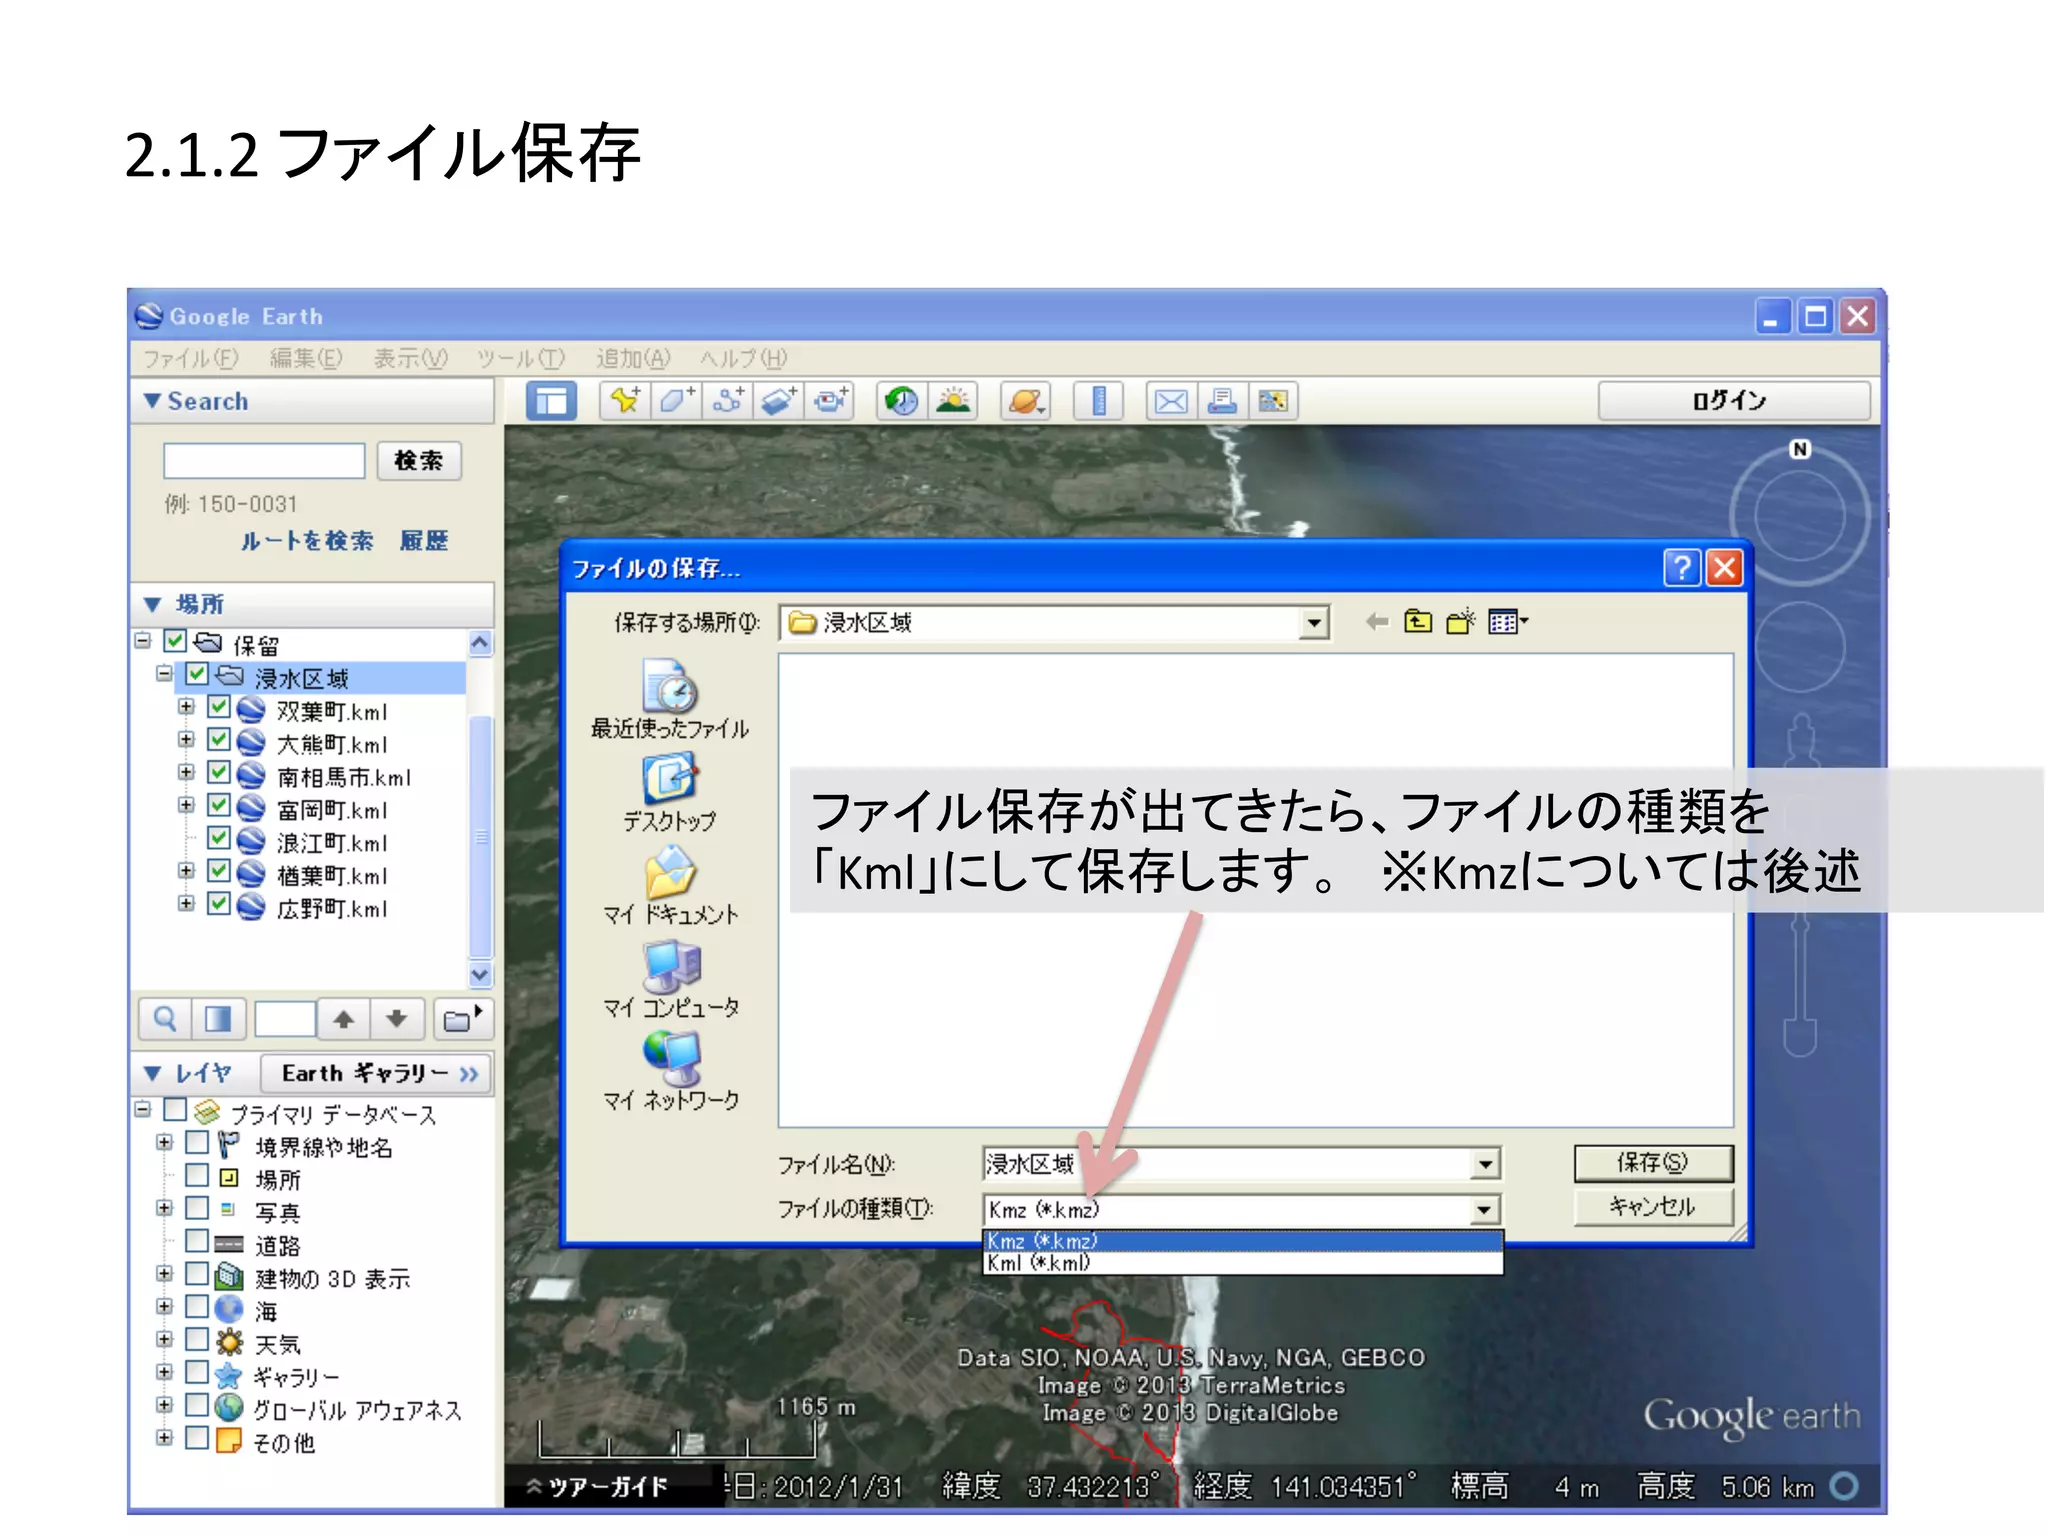Viewport: 2048px width, 1536px height.
Task: Click the help question mark in dialog
Action: 1682,567
